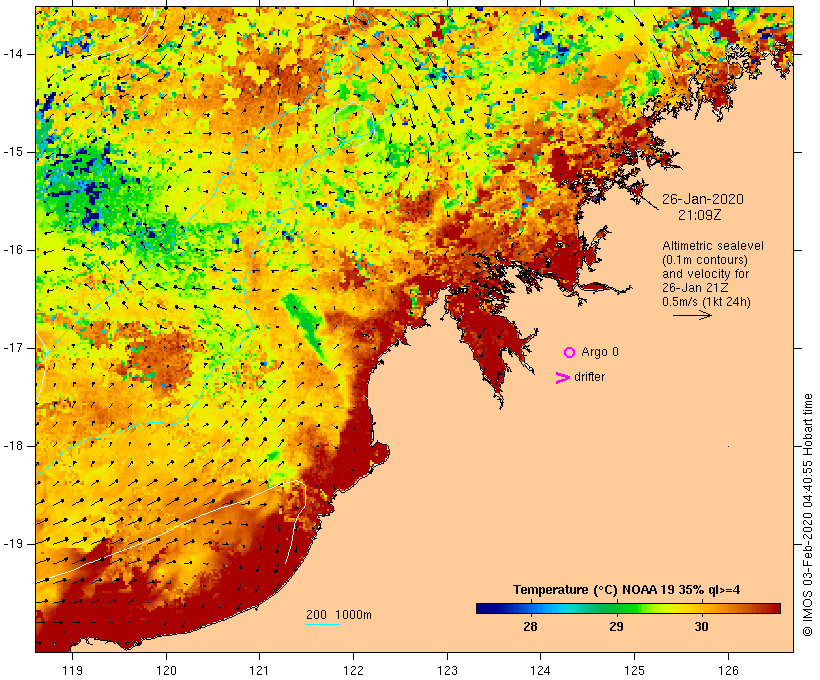Click latitude axis label -17
Screen dimensions: 820x680
(13, 348)
